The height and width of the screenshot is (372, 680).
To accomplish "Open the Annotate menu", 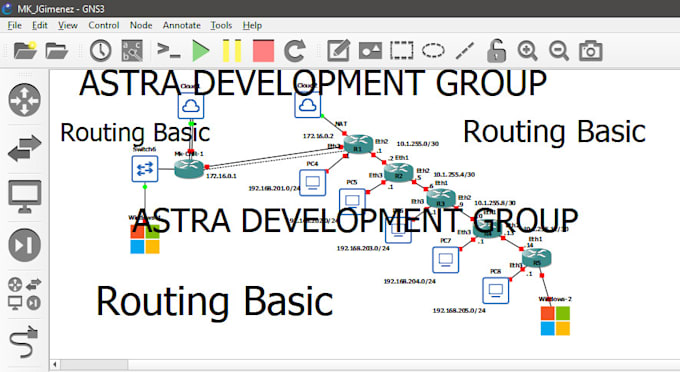I will coord(182,26).
